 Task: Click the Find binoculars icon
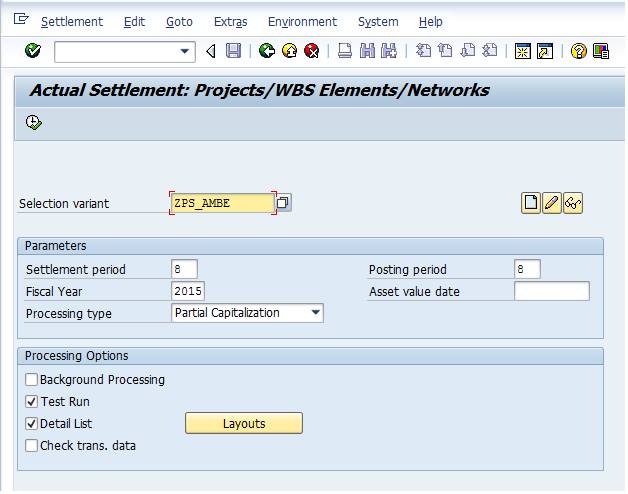coord(367,51)
